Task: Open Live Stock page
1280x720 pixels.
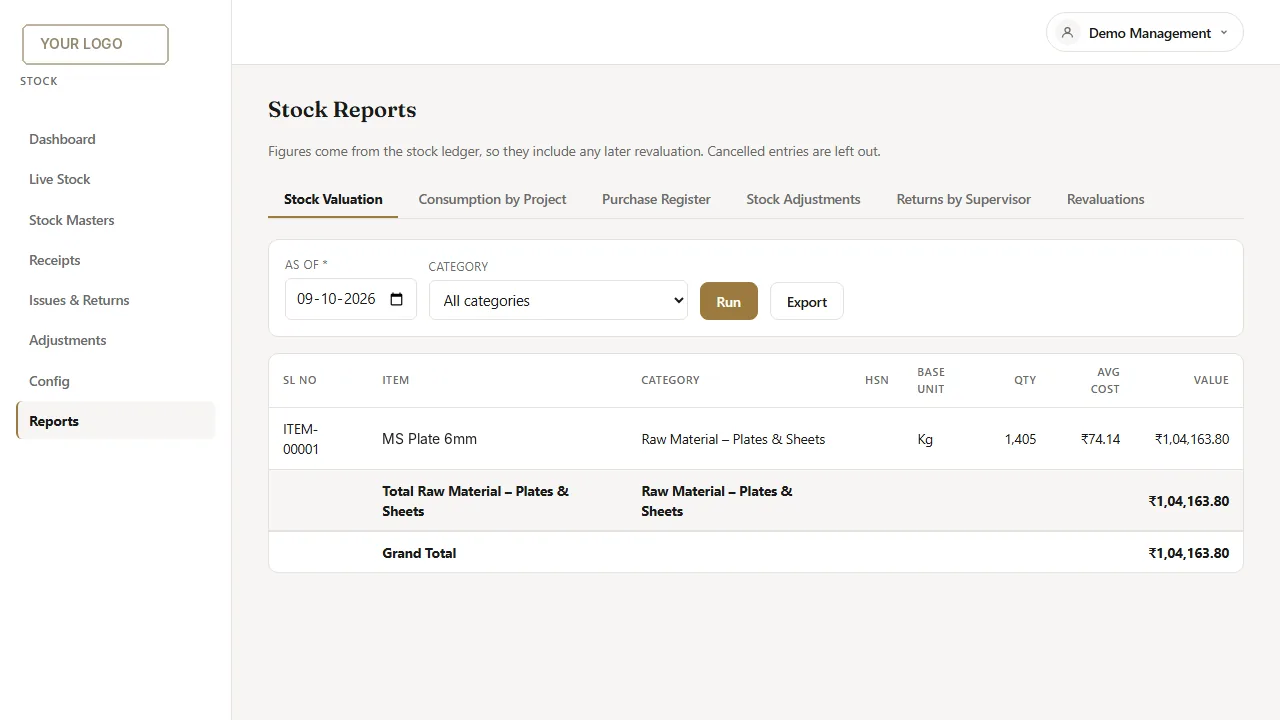Action: click(x=116, y=179)
